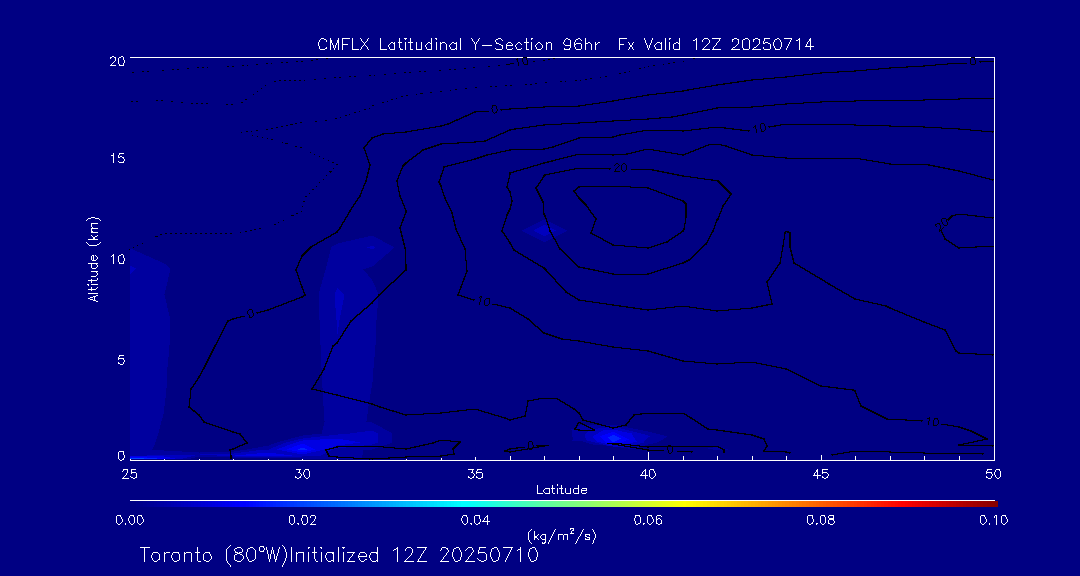Click the 'Latitude' x-axis label
This screenshot has width=1080, height=576.
pos(561,491)
